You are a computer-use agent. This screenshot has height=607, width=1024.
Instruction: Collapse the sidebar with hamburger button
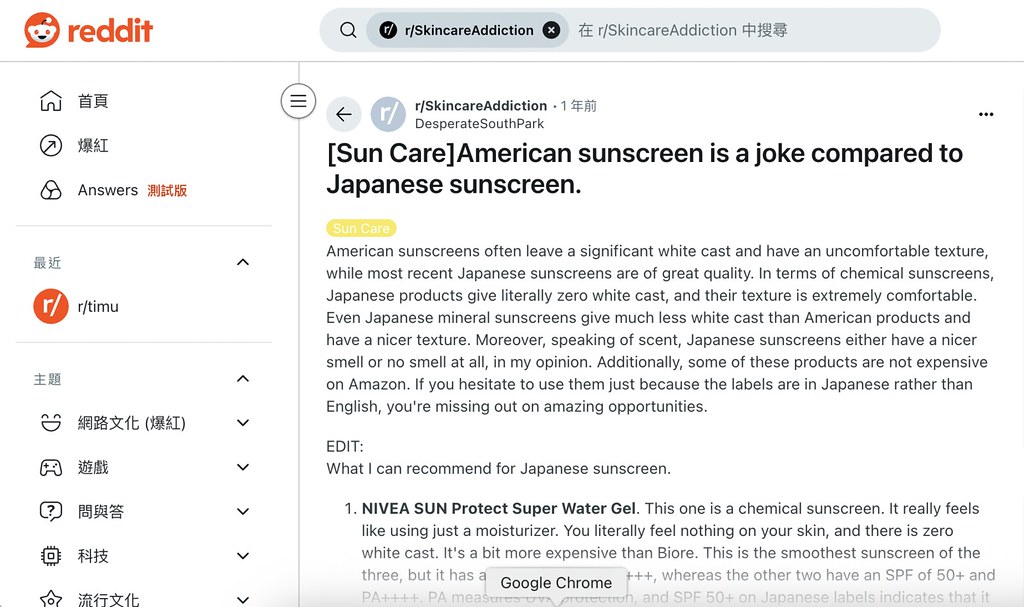tap(298, 101)
